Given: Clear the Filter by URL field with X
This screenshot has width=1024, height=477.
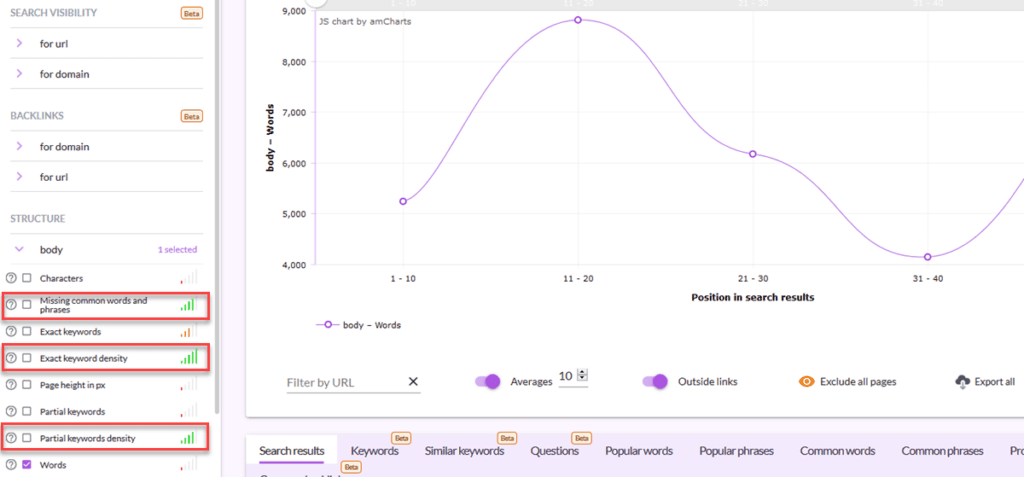Looking at the screenshot, I should click(413, 382).
